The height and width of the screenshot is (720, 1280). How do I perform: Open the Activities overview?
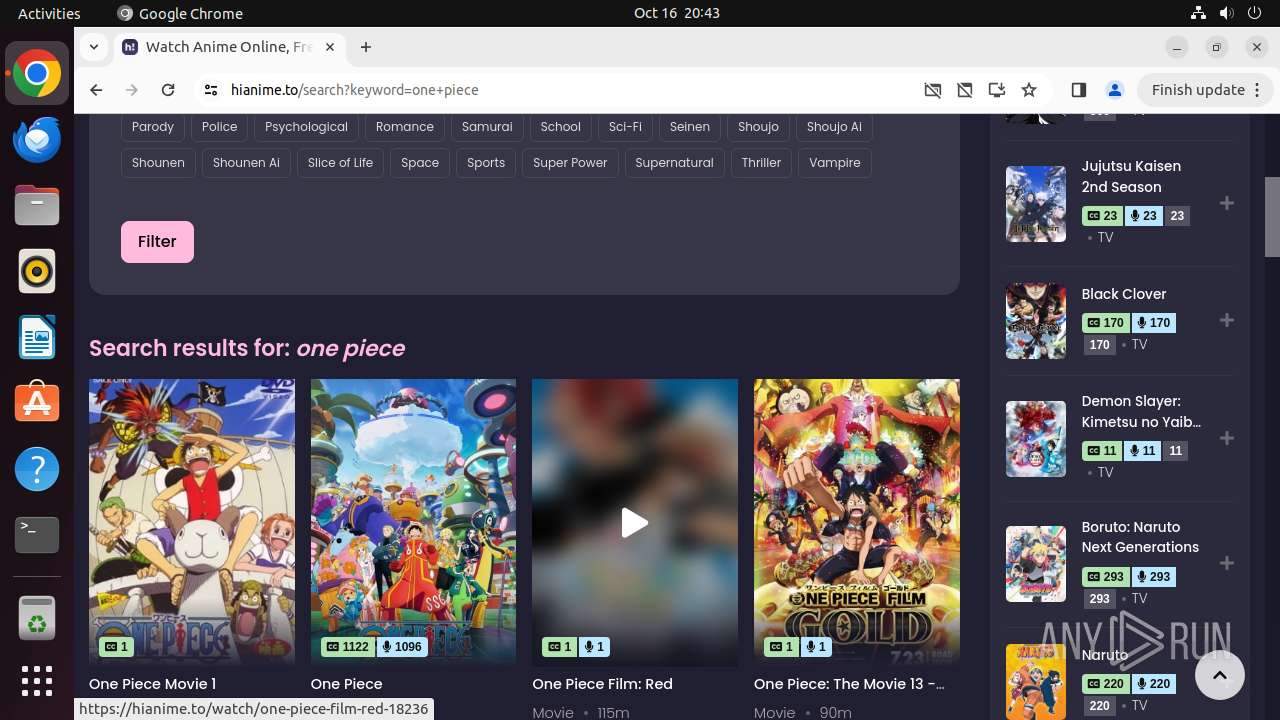click(49, 13)
